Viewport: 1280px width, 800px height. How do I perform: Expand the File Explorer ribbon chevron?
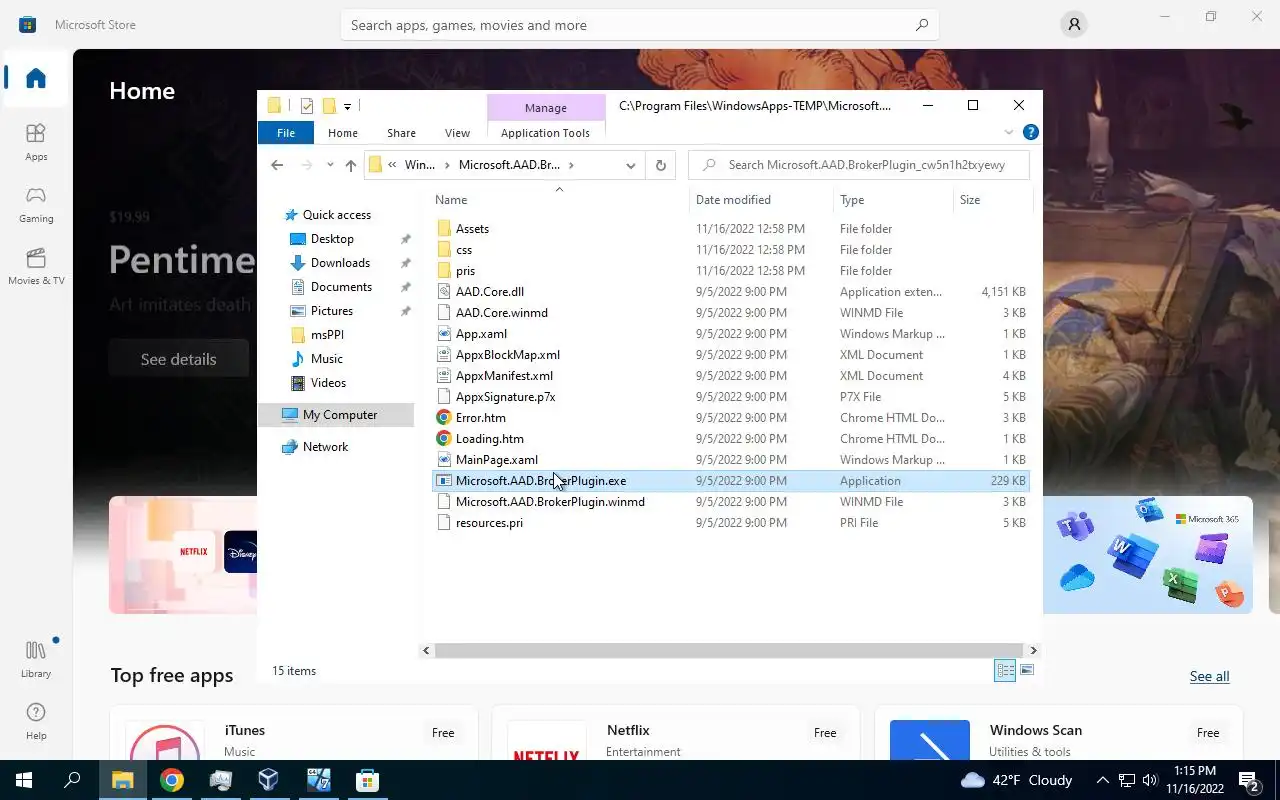1008,132
